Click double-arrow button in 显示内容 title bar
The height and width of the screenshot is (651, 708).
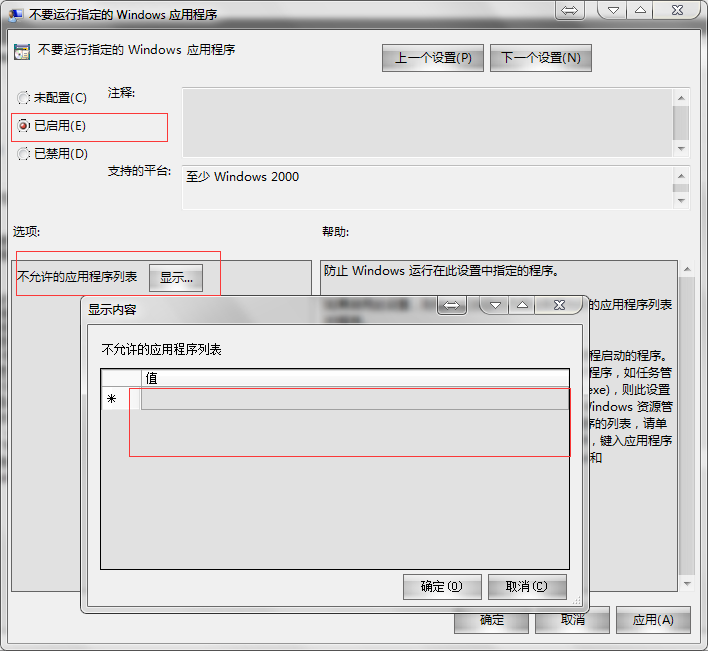(452, 306)
